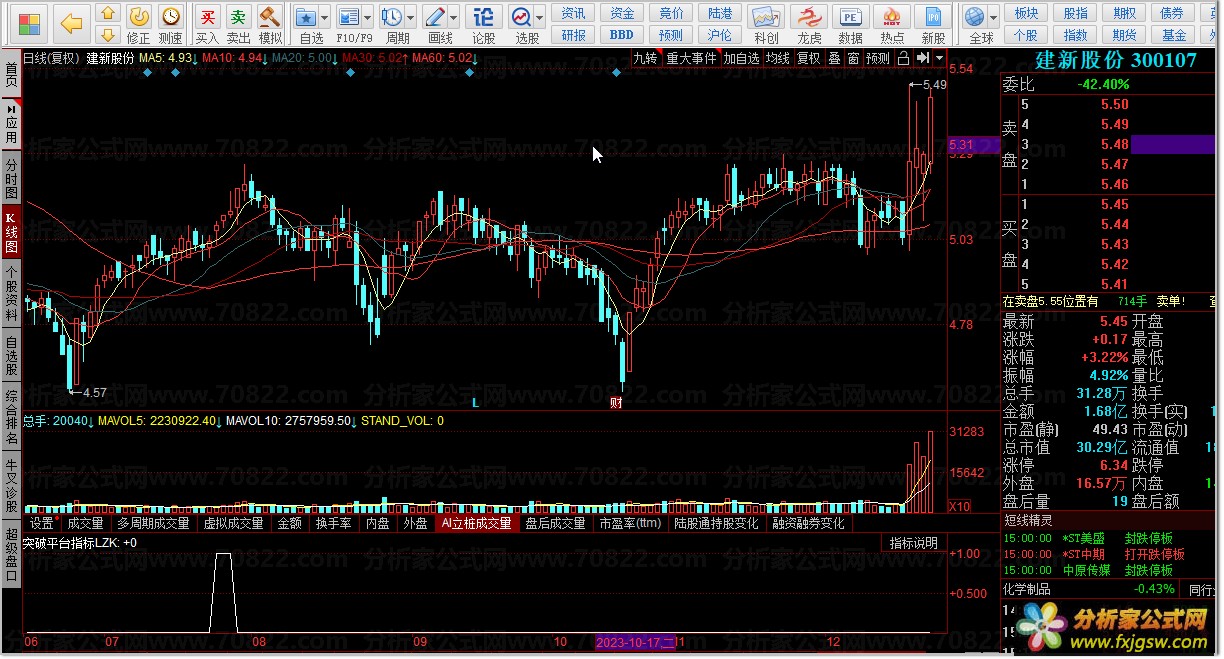Toggle 均线 moving average lines

point(778,58)
